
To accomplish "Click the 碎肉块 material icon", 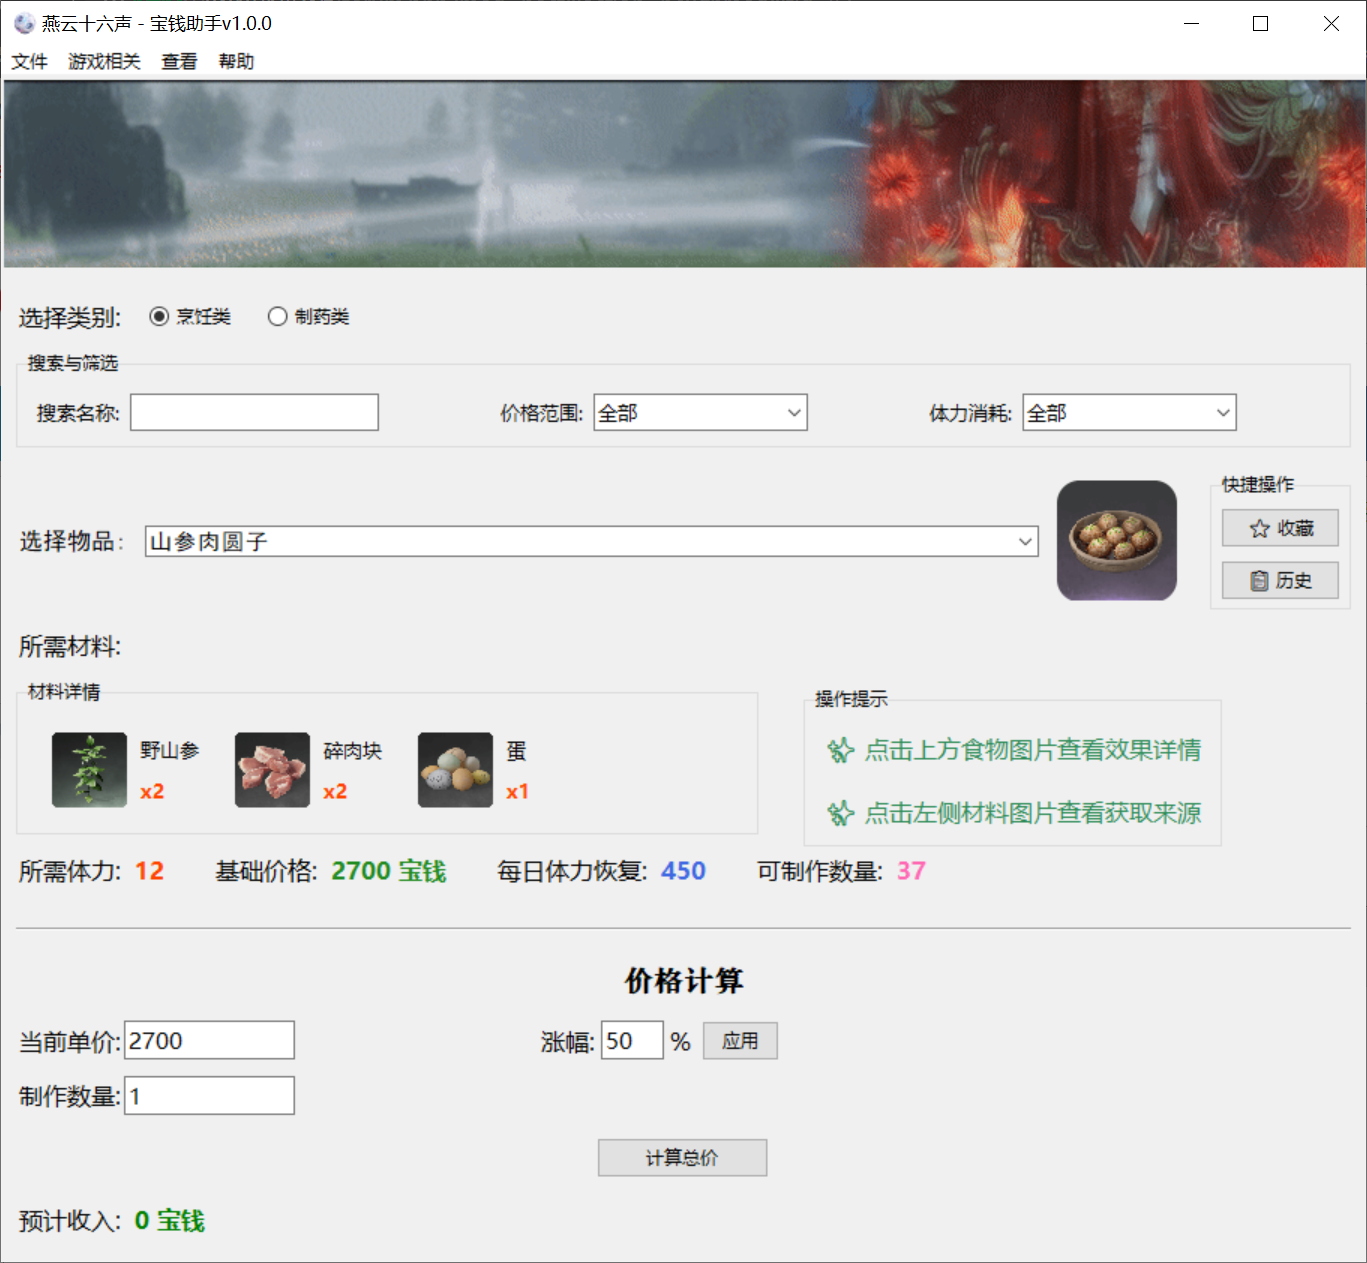I will tap(272, 770).
